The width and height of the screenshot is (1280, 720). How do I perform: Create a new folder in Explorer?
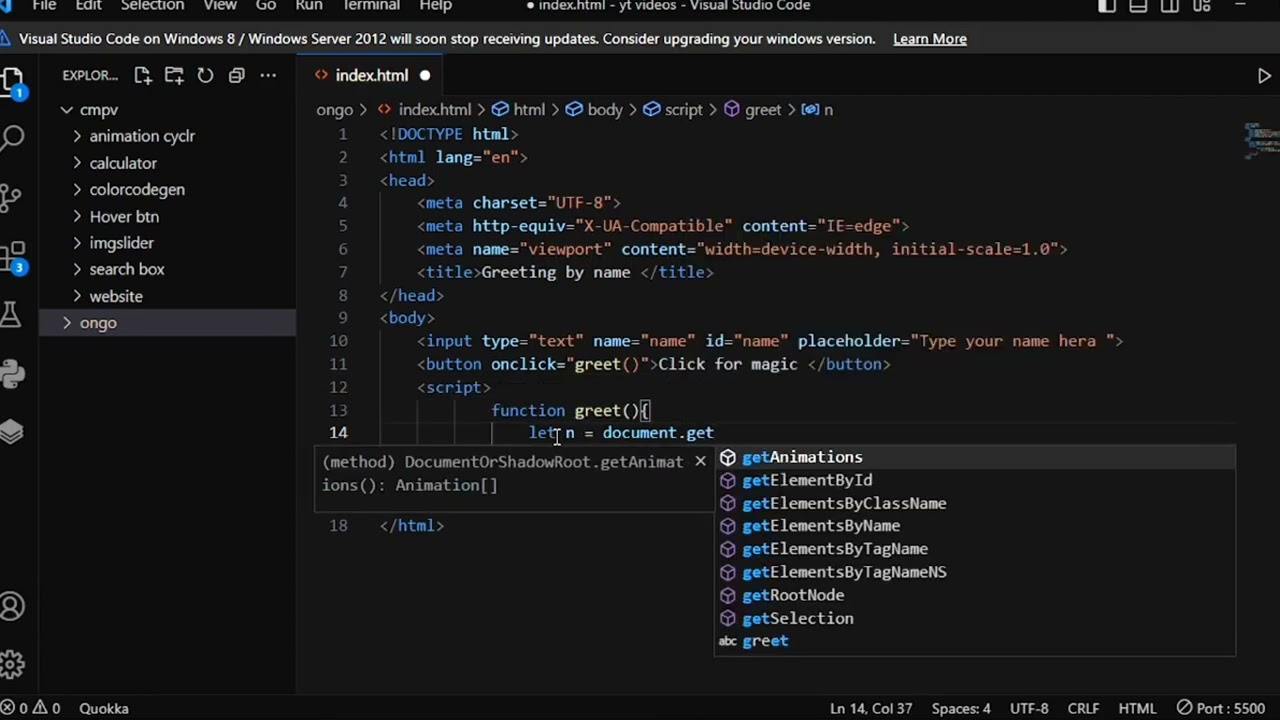tap(174, 75)
